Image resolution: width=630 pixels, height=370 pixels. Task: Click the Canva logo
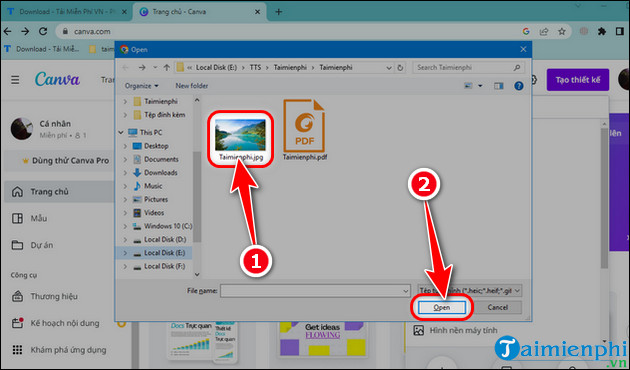tap(57, 79)
